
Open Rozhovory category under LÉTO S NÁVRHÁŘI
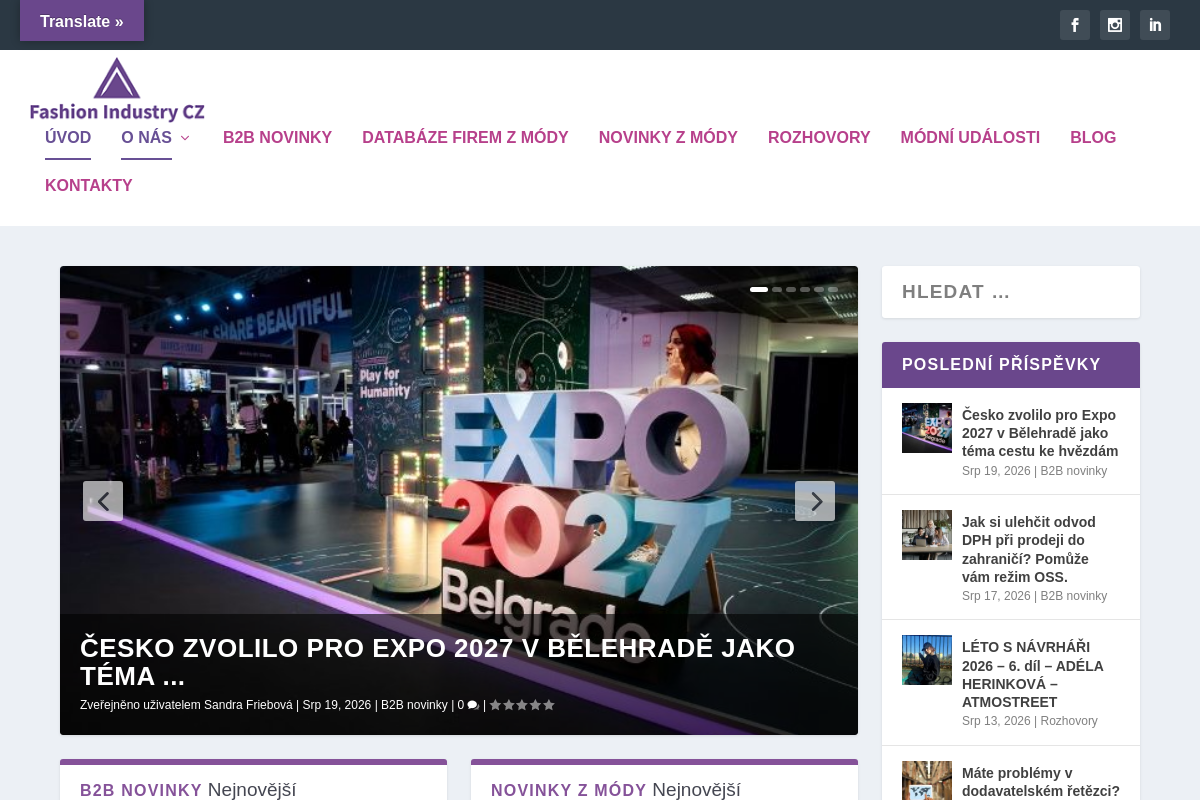coord(1069,721)
